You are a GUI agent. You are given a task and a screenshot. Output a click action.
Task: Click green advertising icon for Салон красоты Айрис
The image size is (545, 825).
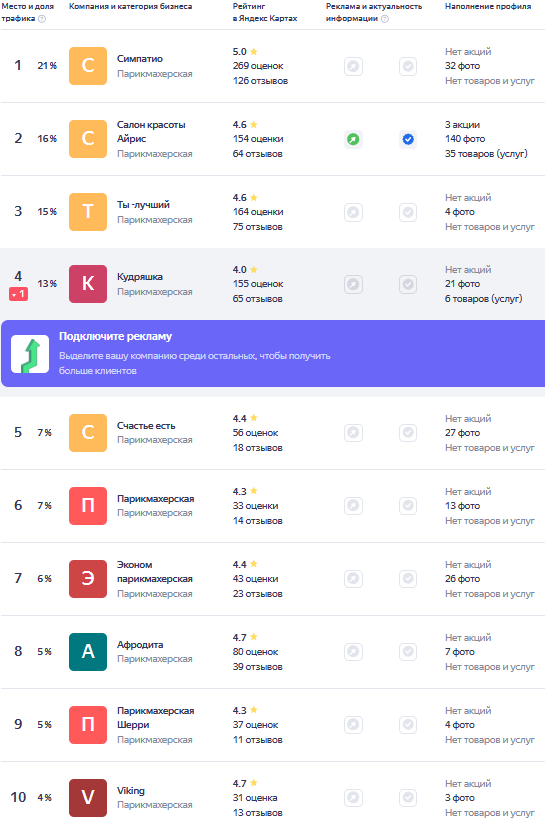(354, 139)
